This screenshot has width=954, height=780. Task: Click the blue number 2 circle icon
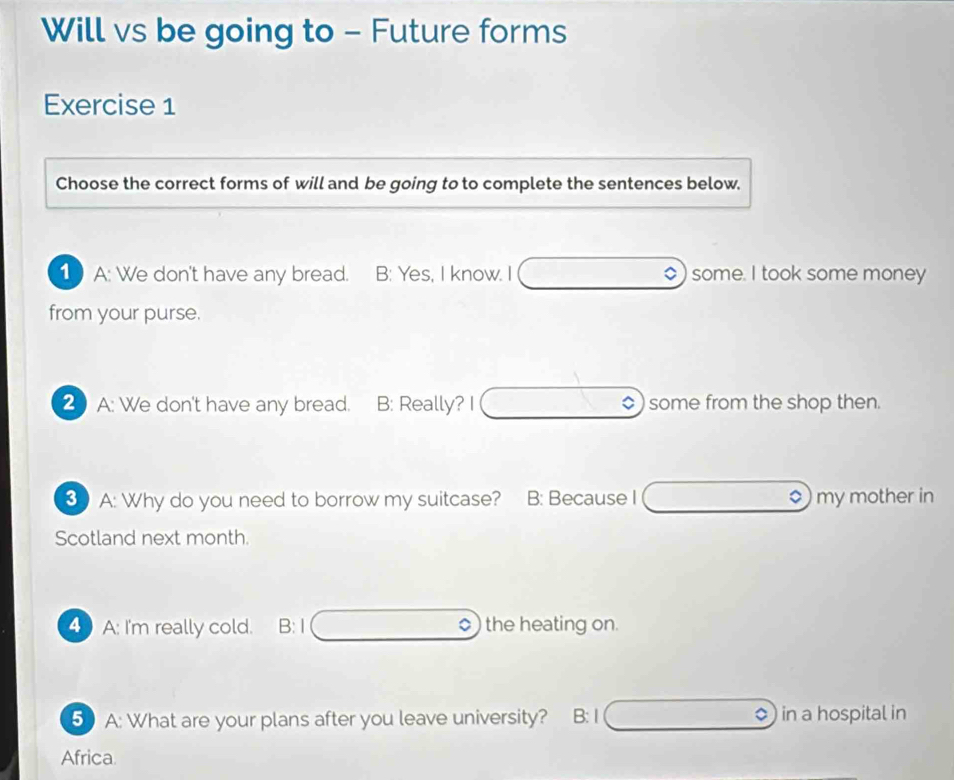coord(69,403)
